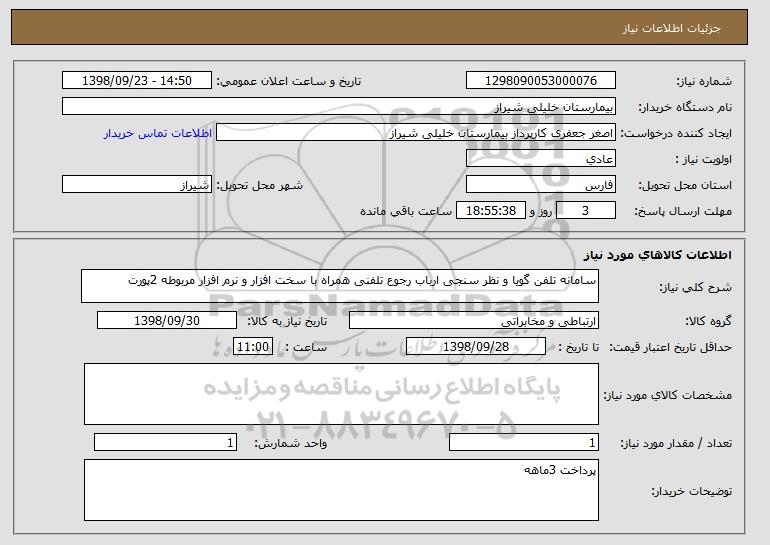Click the buyer notes area پرداخت 3ماهه
The width and height of the screenshot is (770, 545).
coord(341,490)
